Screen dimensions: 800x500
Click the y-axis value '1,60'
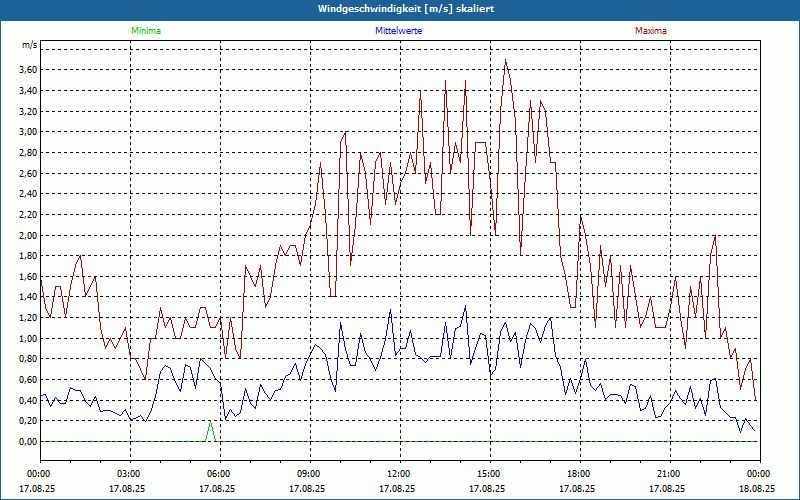pyautogui.click(x=28, y=277)
